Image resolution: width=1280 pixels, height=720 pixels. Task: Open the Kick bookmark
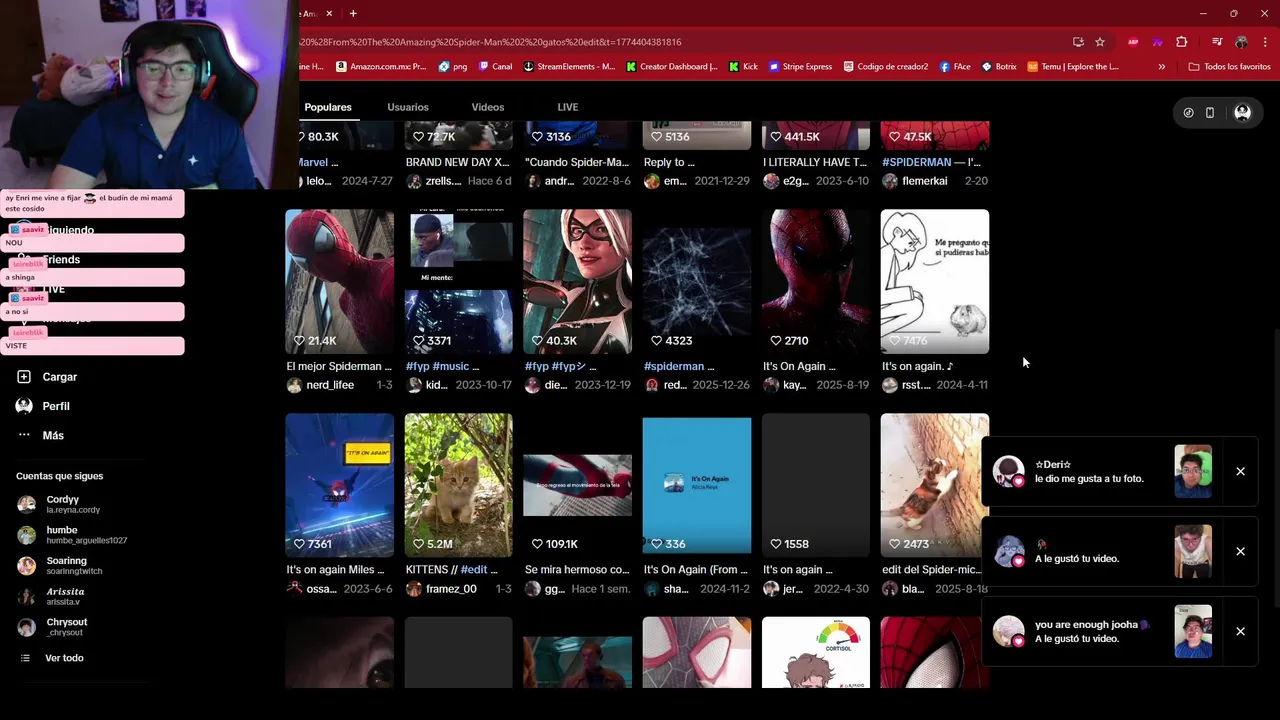(x=744, y=67)
